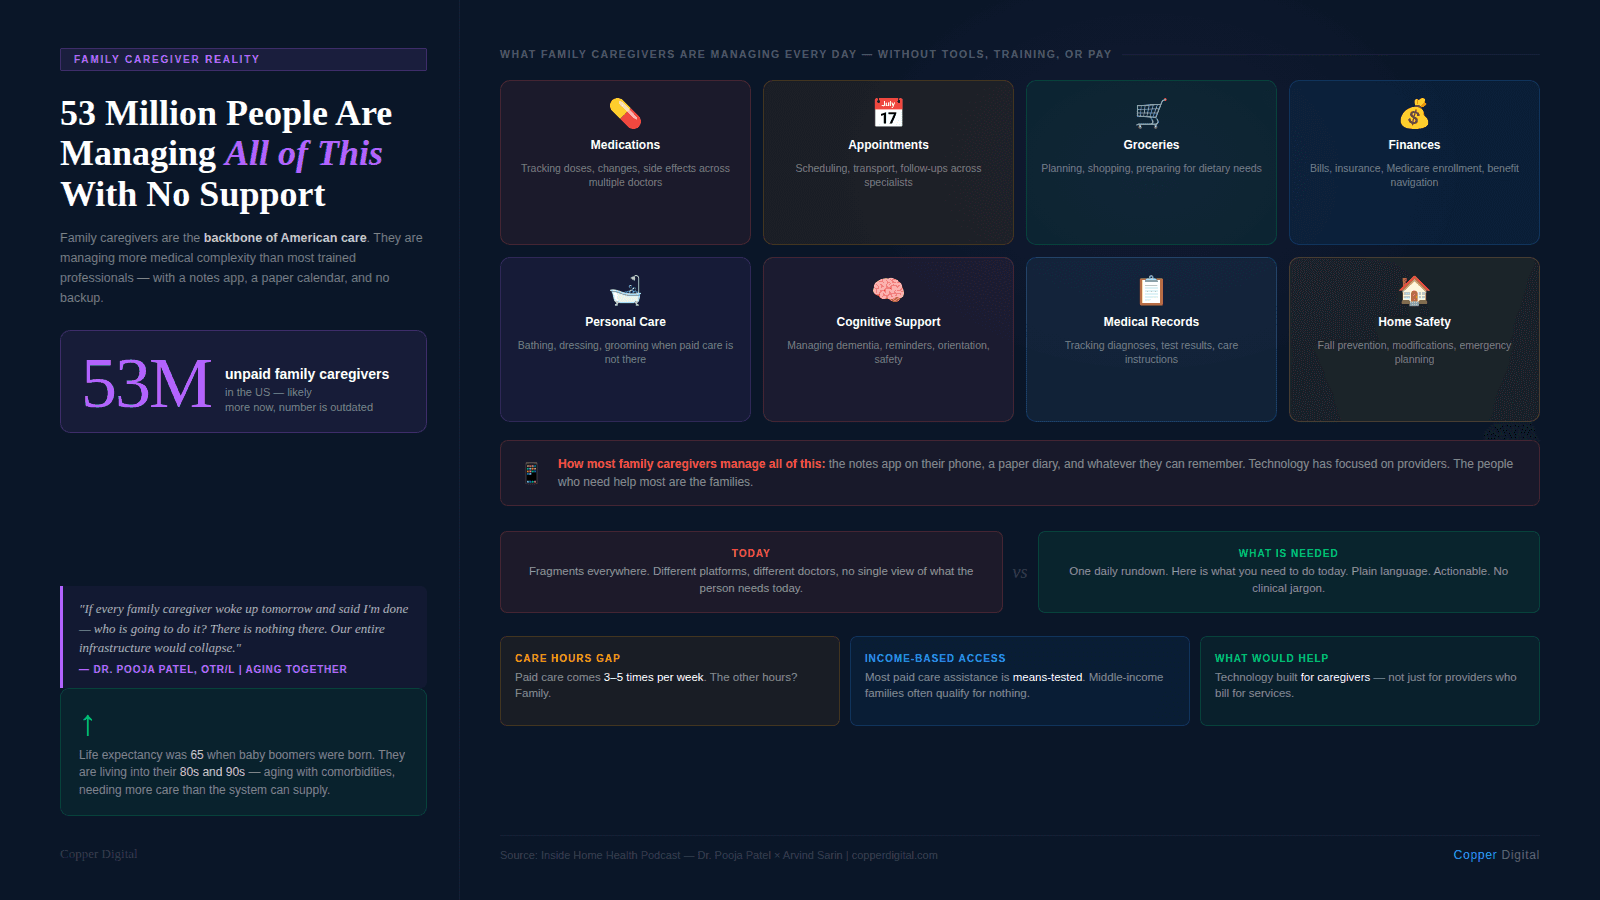Click the pill icon above Medications
Image resolution: width=1600 pixels, height=900 pixels.
pos(625,113)
